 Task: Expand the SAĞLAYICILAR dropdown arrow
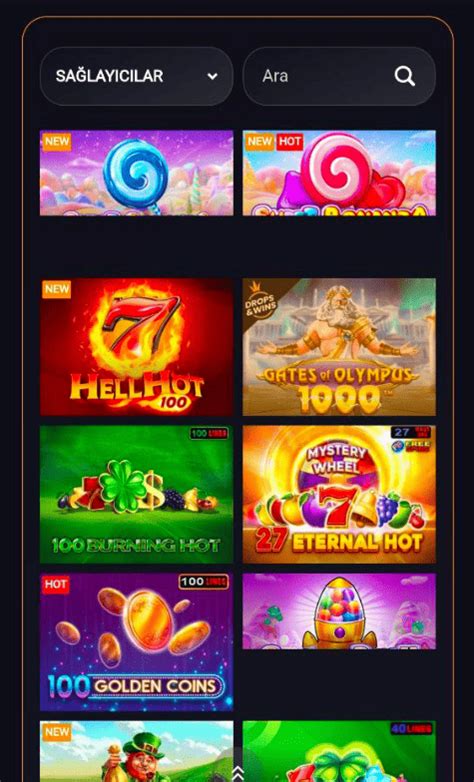point(213,76)
